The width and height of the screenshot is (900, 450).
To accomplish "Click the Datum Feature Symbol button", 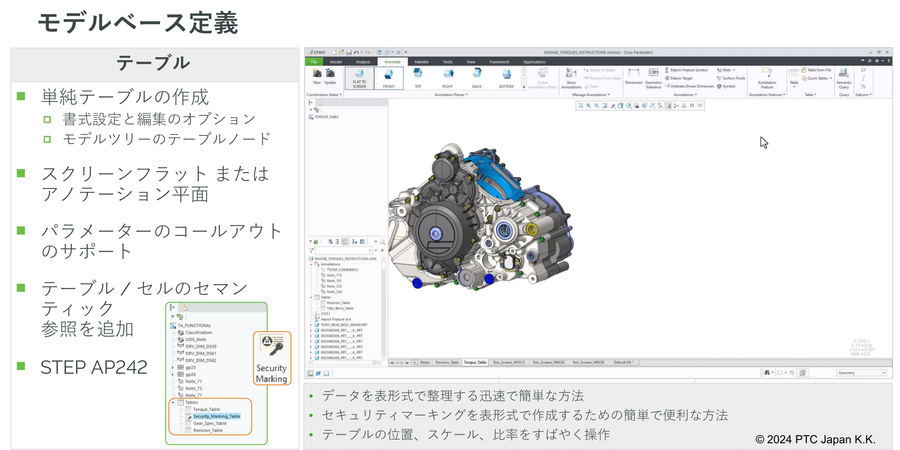I will 688,70.
